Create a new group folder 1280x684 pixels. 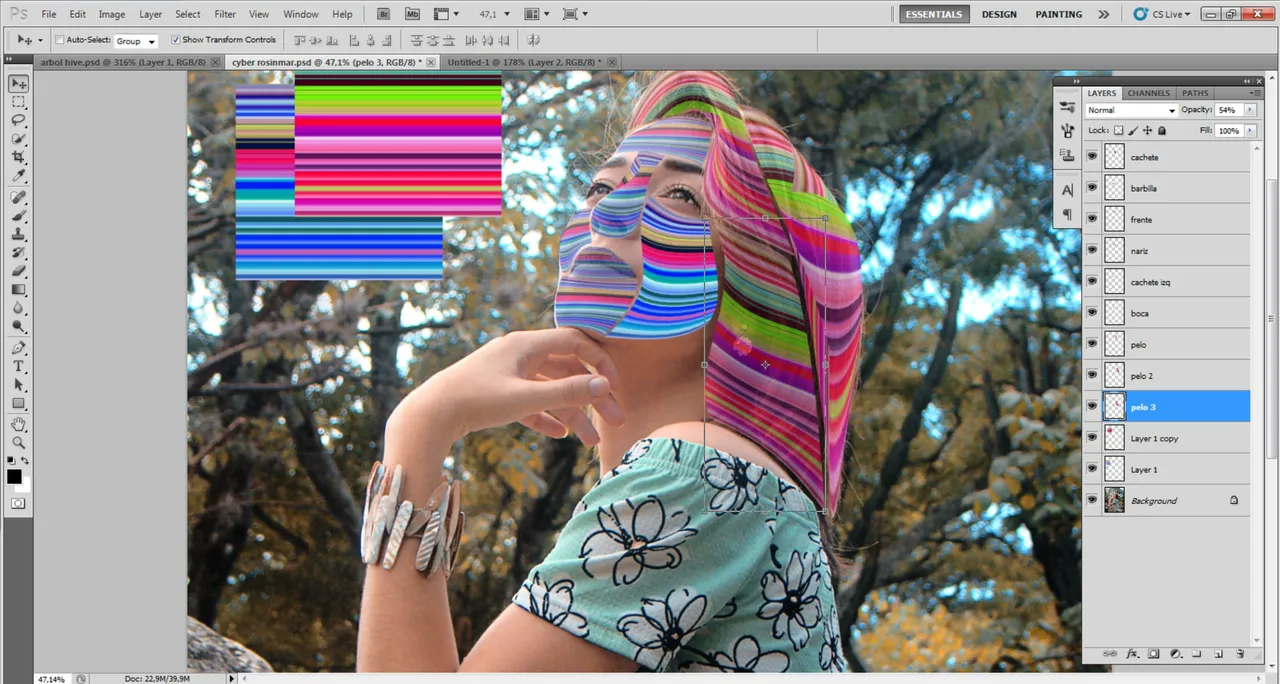(1197, 654)
